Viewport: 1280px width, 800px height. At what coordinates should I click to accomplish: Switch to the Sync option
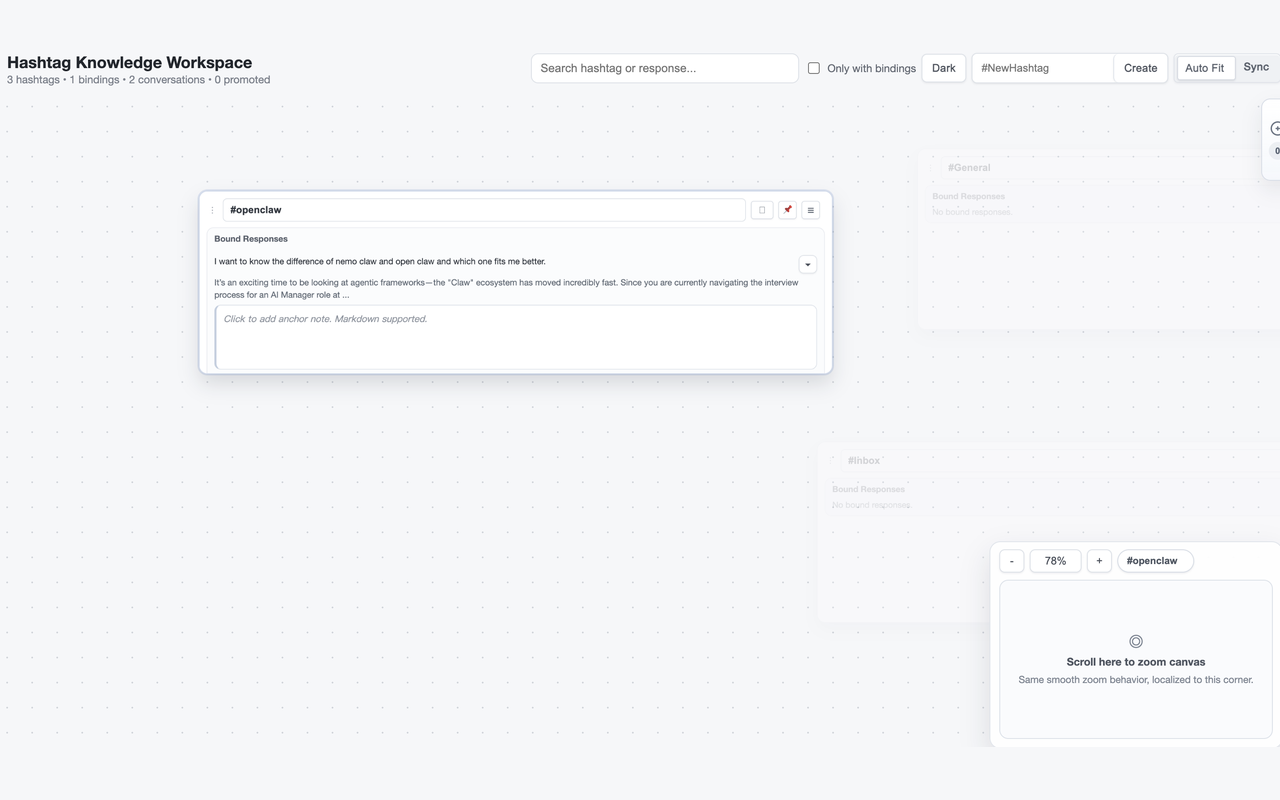tap(1256, 66)
